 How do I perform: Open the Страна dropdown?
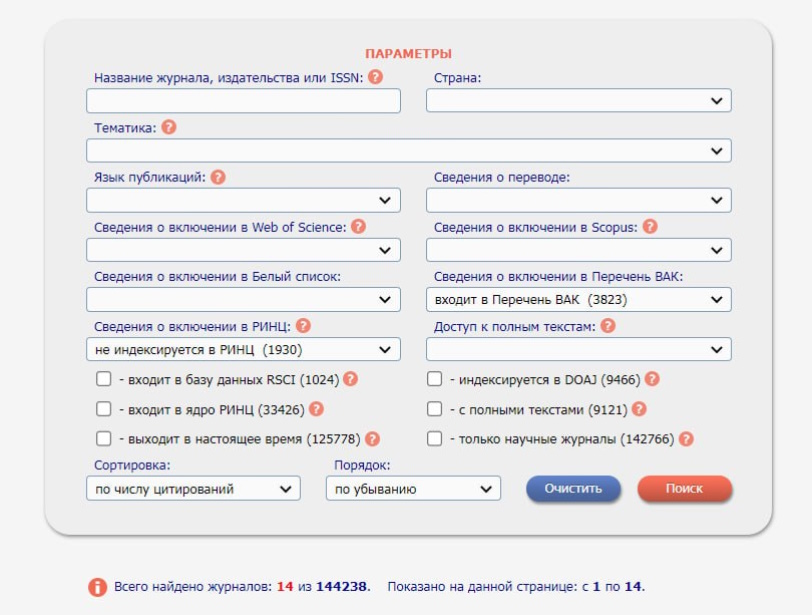tap(578, 101)
